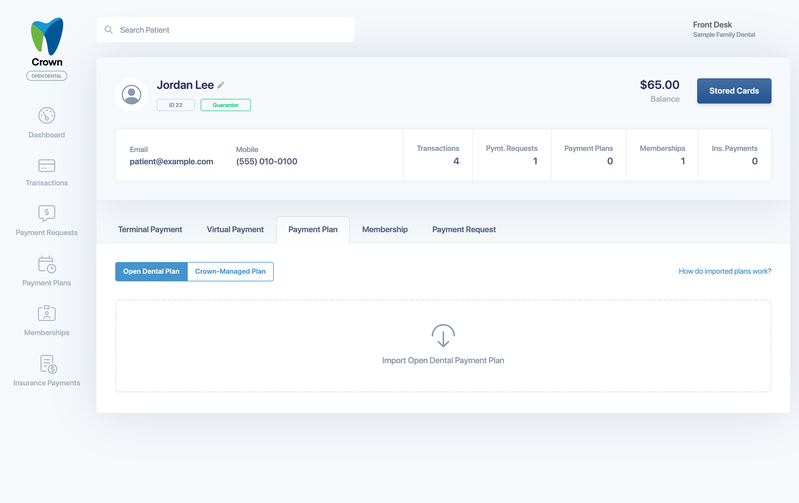Click the search magnifier icon
799x503 pixels.
coord(109,30)
